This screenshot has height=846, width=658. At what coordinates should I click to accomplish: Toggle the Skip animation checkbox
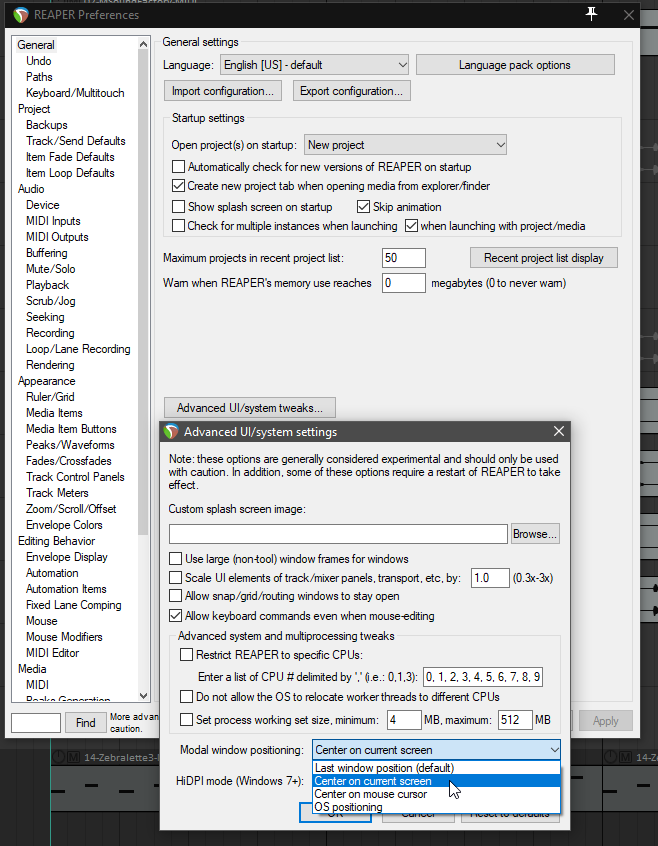(364, 207)
